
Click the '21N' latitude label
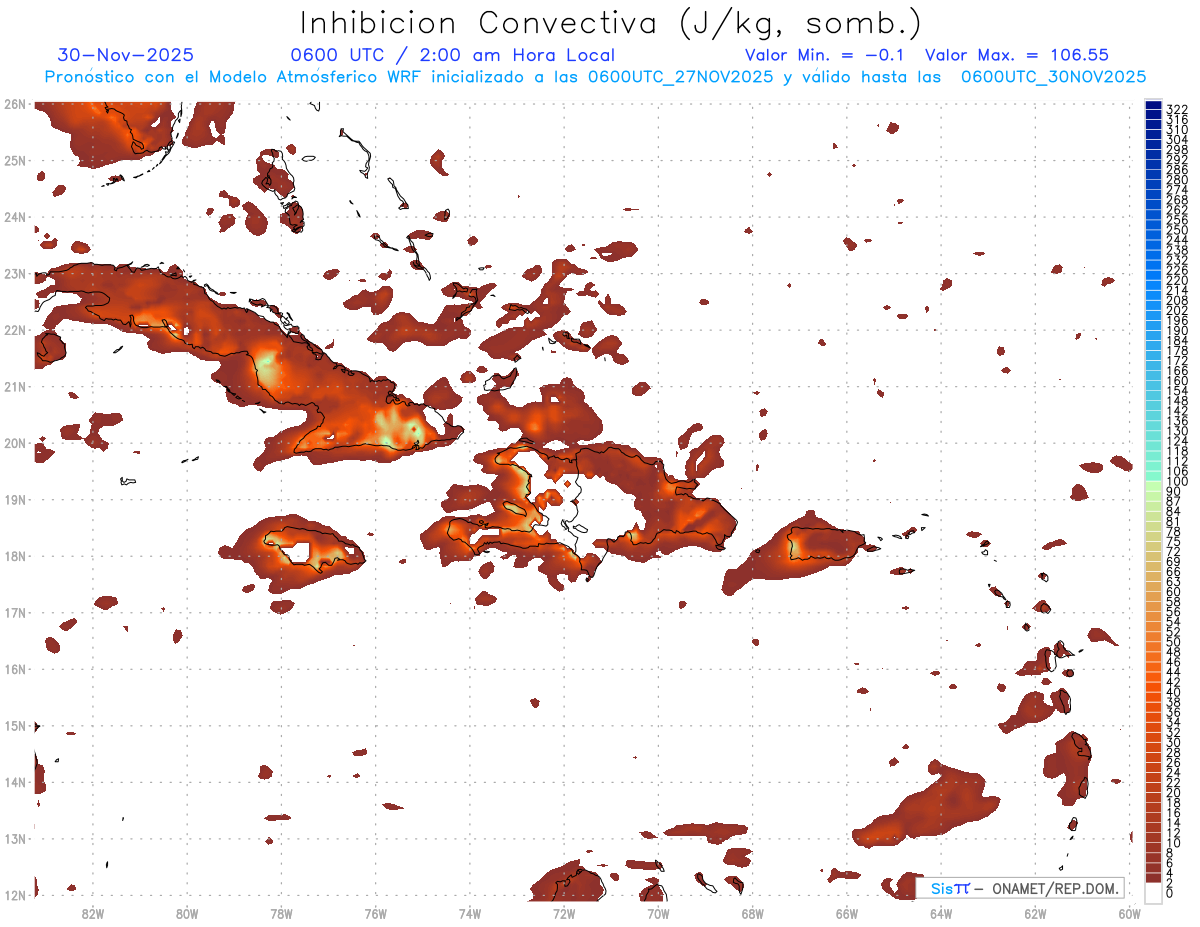[x=14, y=386]
